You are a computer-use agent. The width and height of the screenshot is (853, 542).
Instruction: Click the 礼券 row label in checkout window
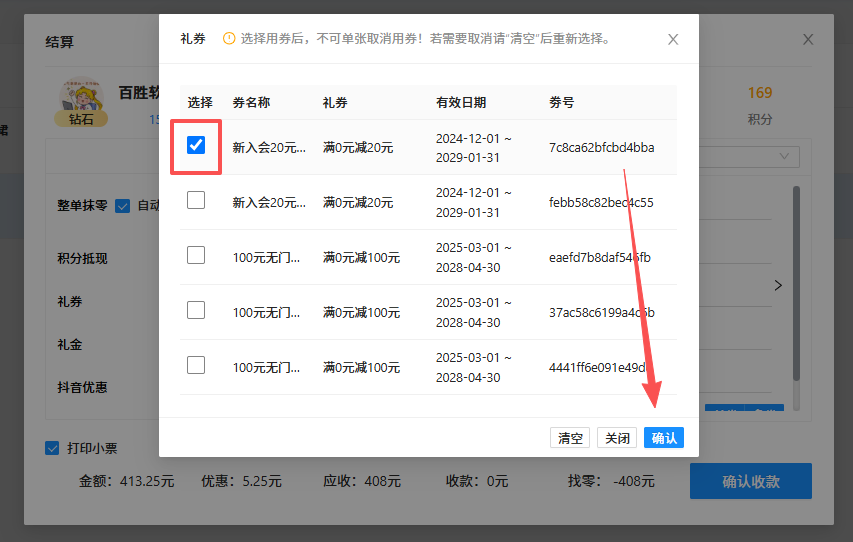coord(70,301)
